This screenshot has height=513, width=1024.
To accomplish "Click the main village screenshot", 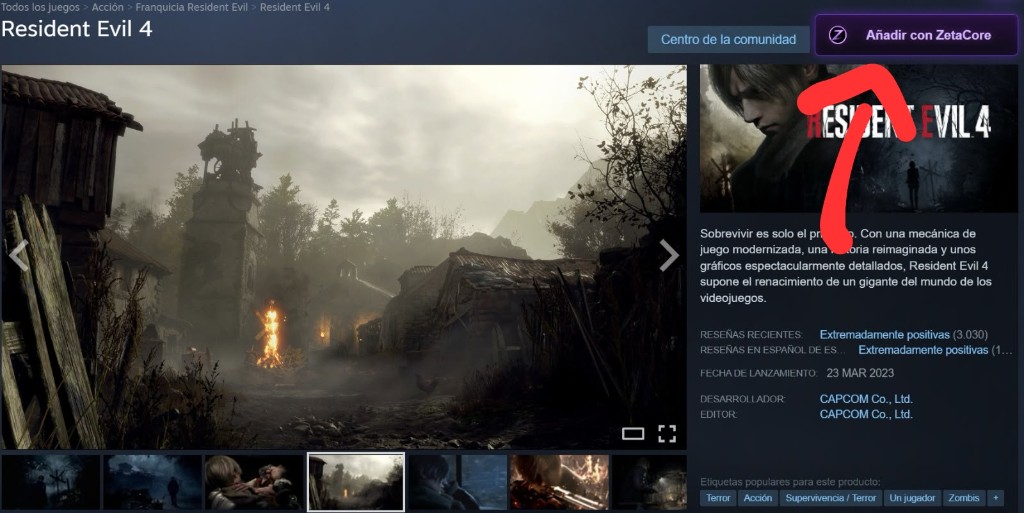I will coord(344,256).
